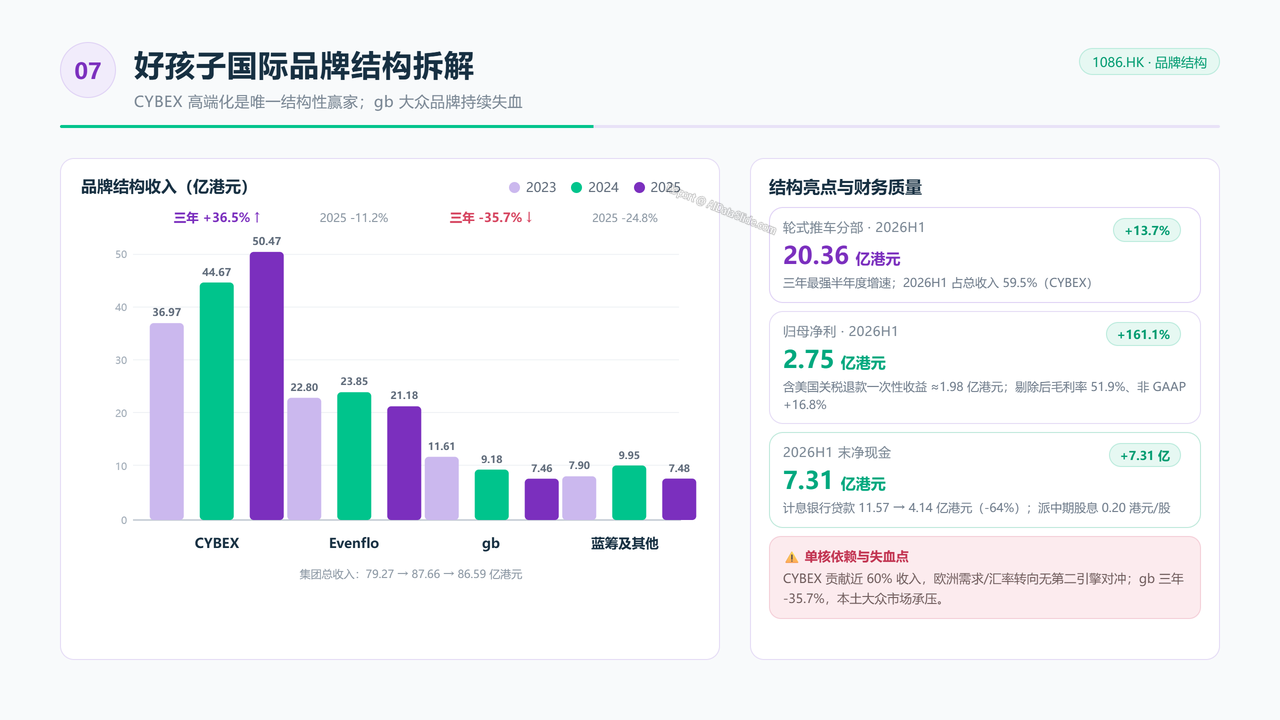Screen dimensions: 1280x720
Task: Toggle the 2025 legend swatch
Action: pyautogui.click(x=639, y=187)
